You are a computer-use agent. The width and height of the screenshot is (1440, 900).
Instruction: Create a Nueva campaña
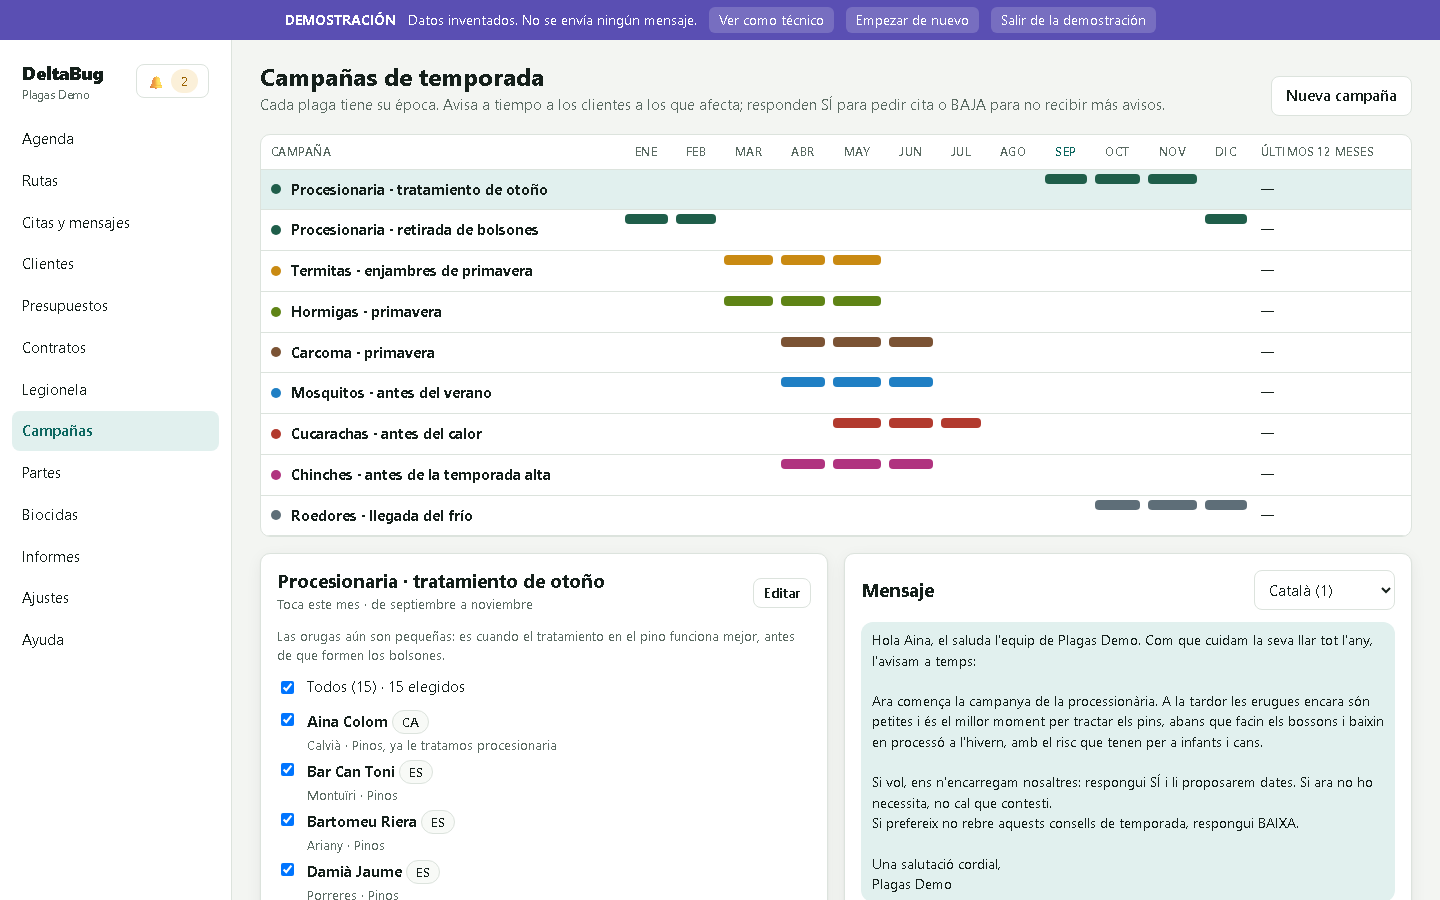pyautogui.click(x=1341, y=96)
